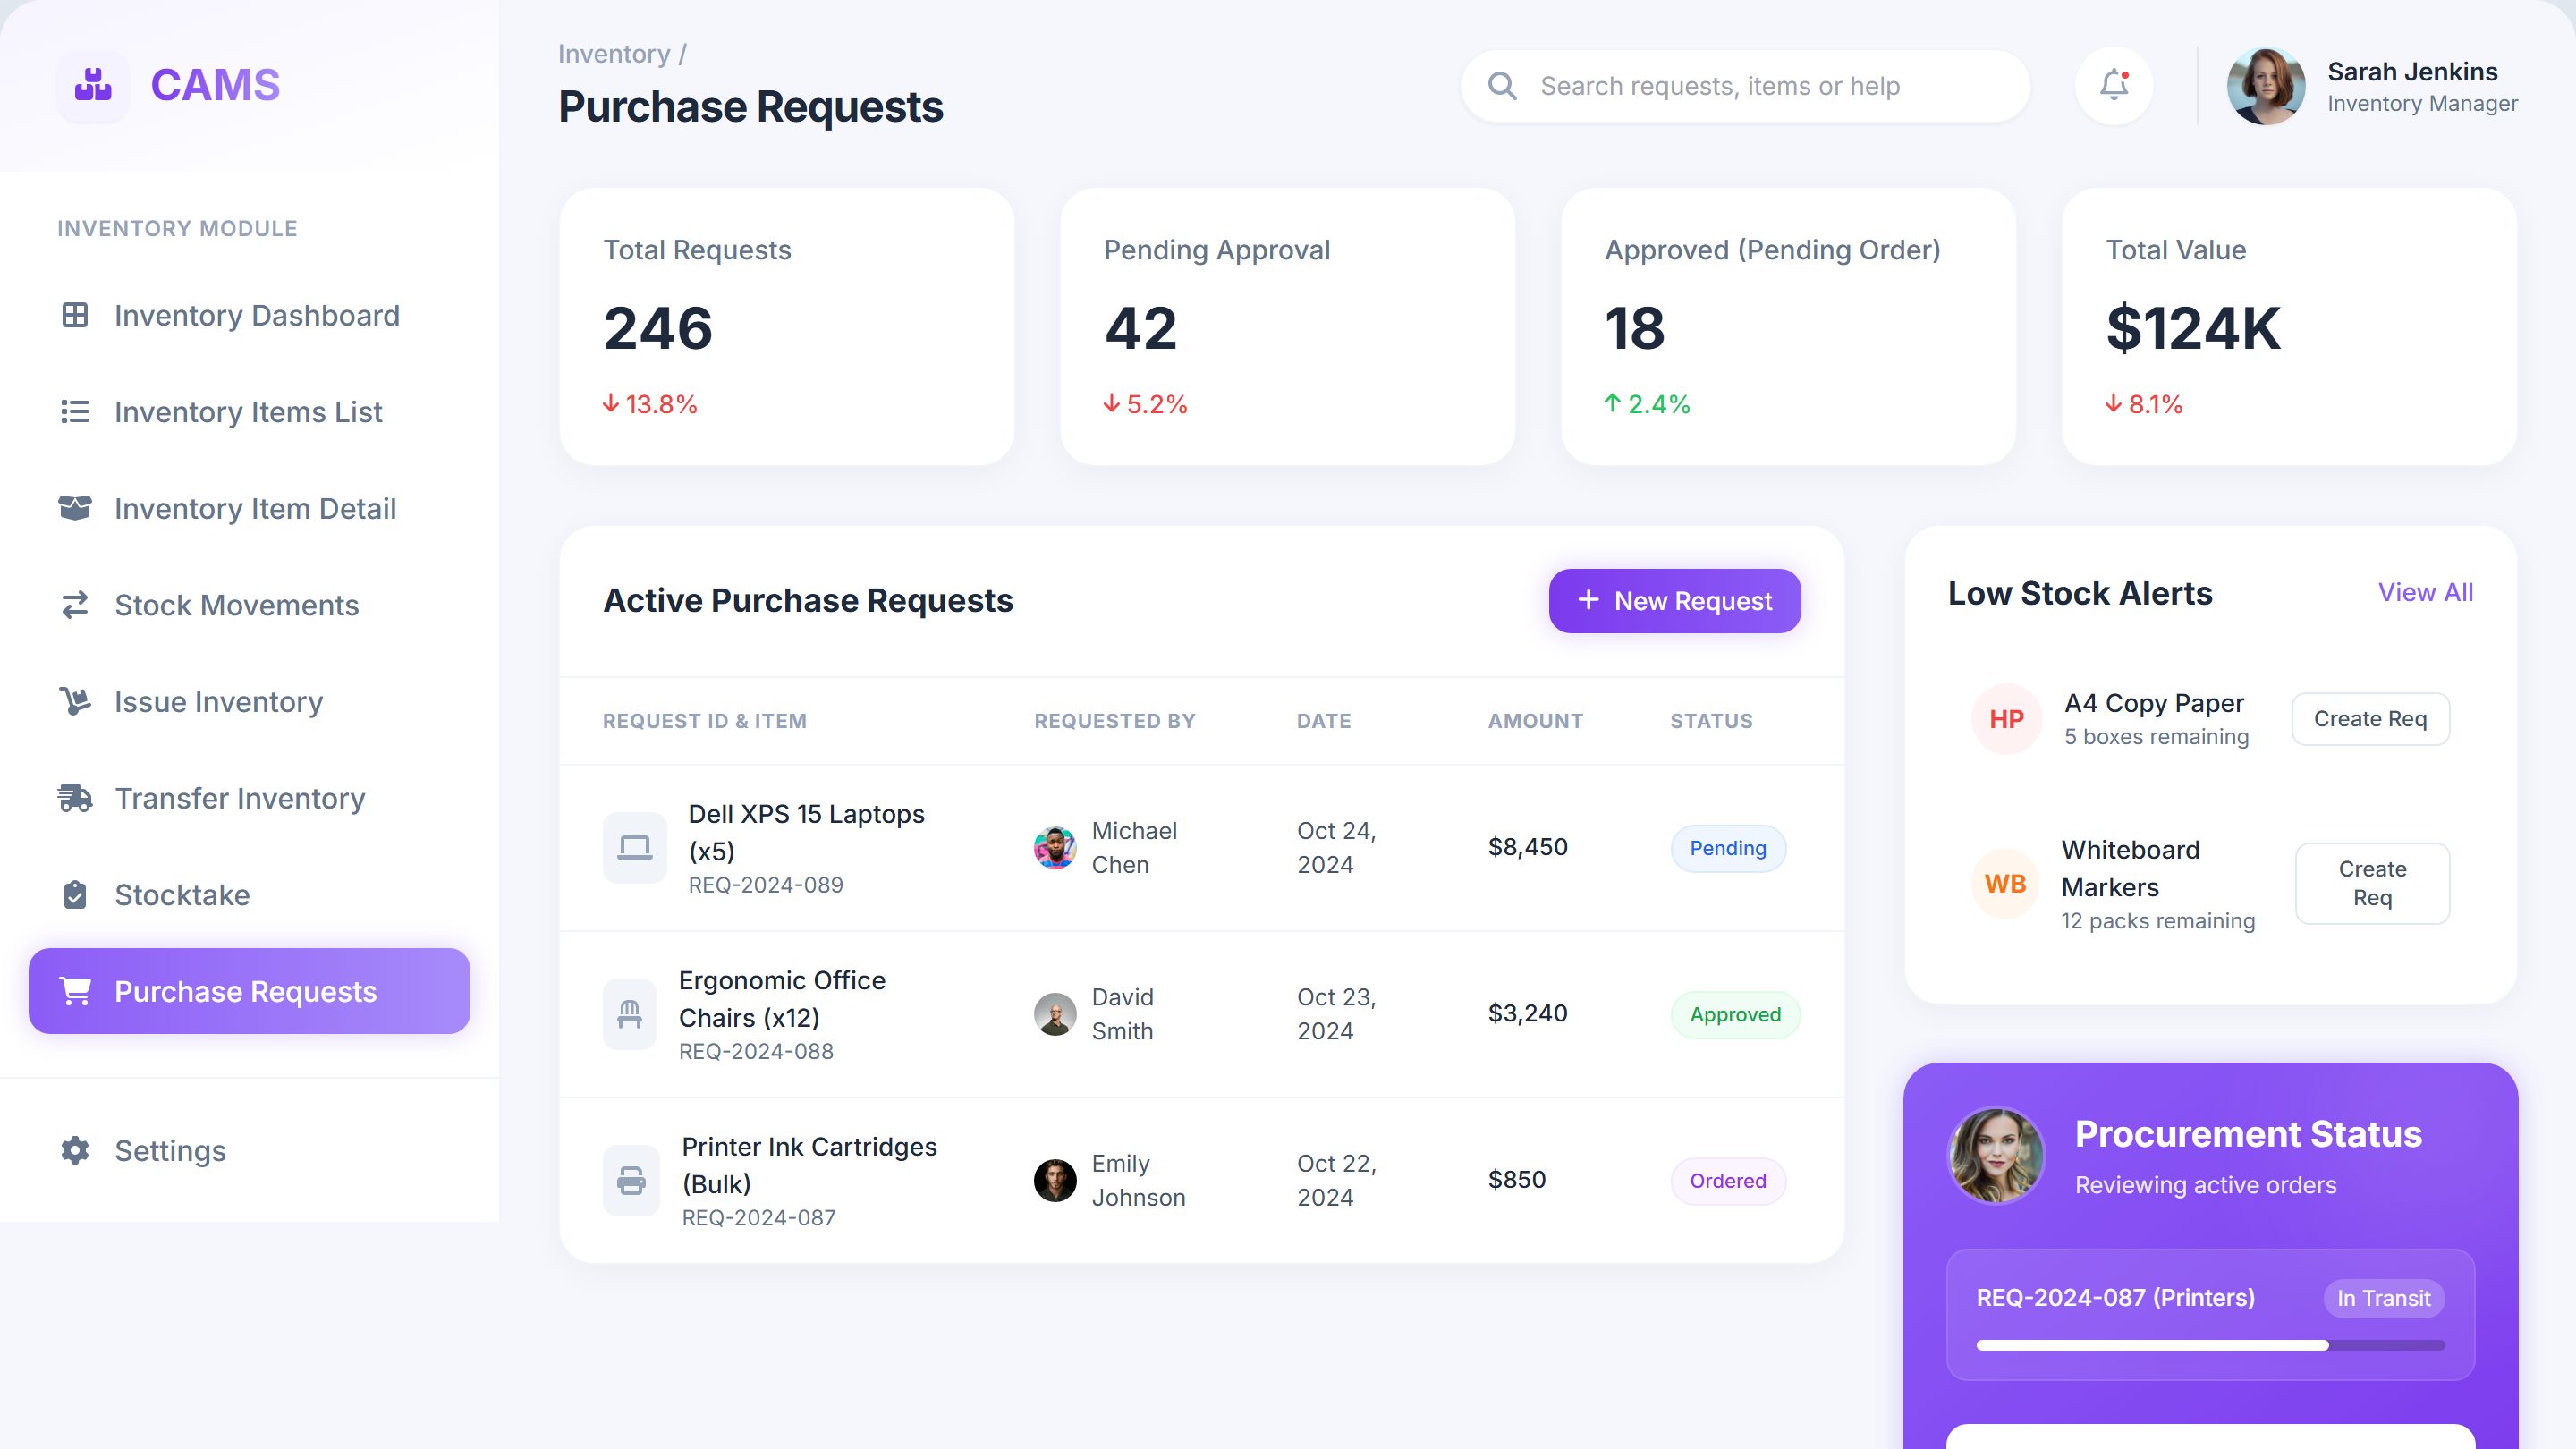Click the Oct 22, 2024 date
Screen dimensions: 2576x1449
(x=1336, y=1180)
